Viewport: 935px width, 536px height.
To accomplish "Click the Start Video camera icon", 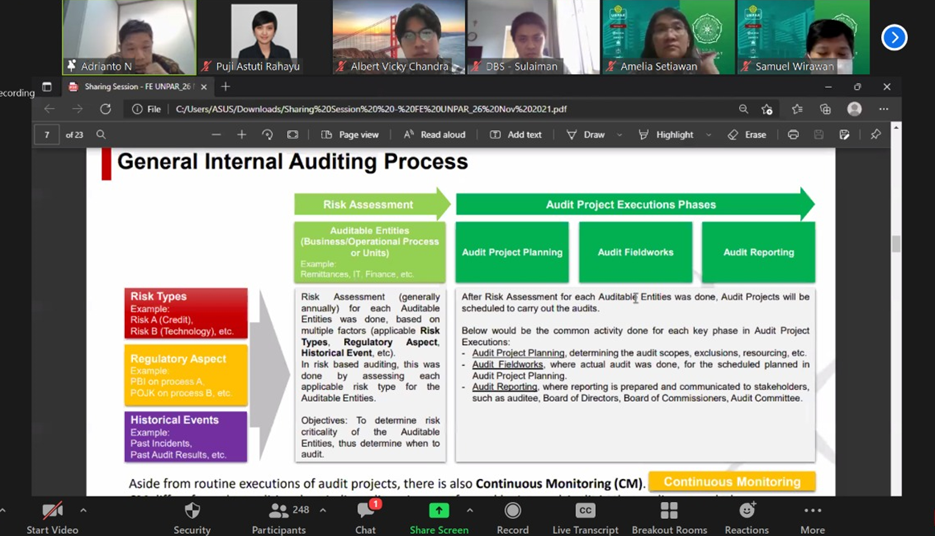I will (x=52, y=511).
